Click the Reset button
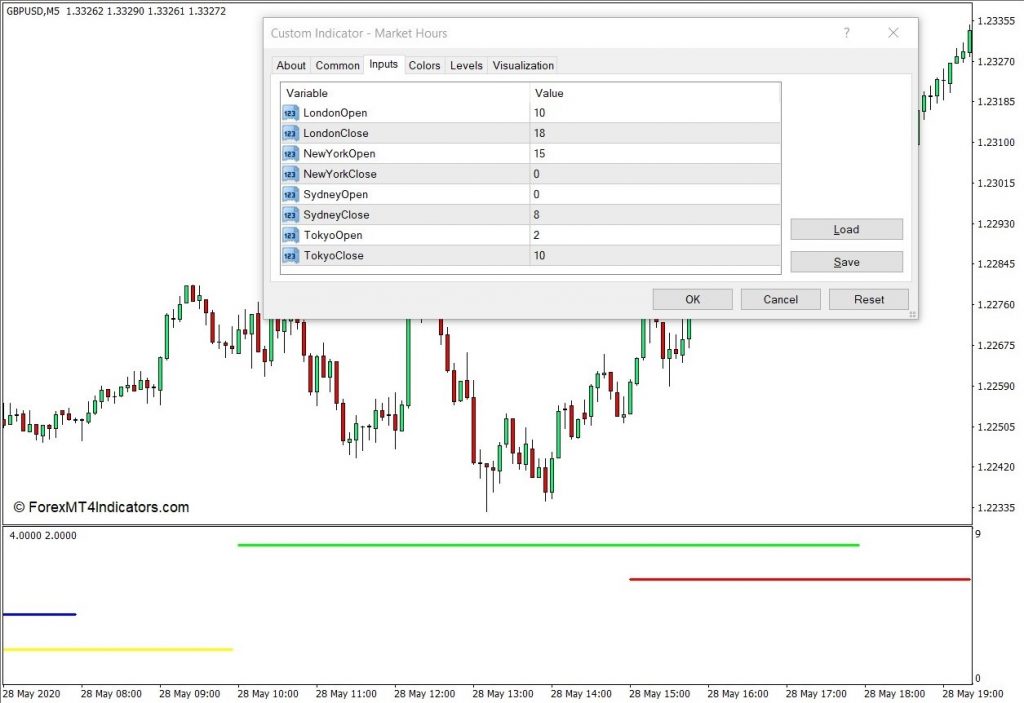The width and height of the screenshot is (1024, 703). click(869, 299)
